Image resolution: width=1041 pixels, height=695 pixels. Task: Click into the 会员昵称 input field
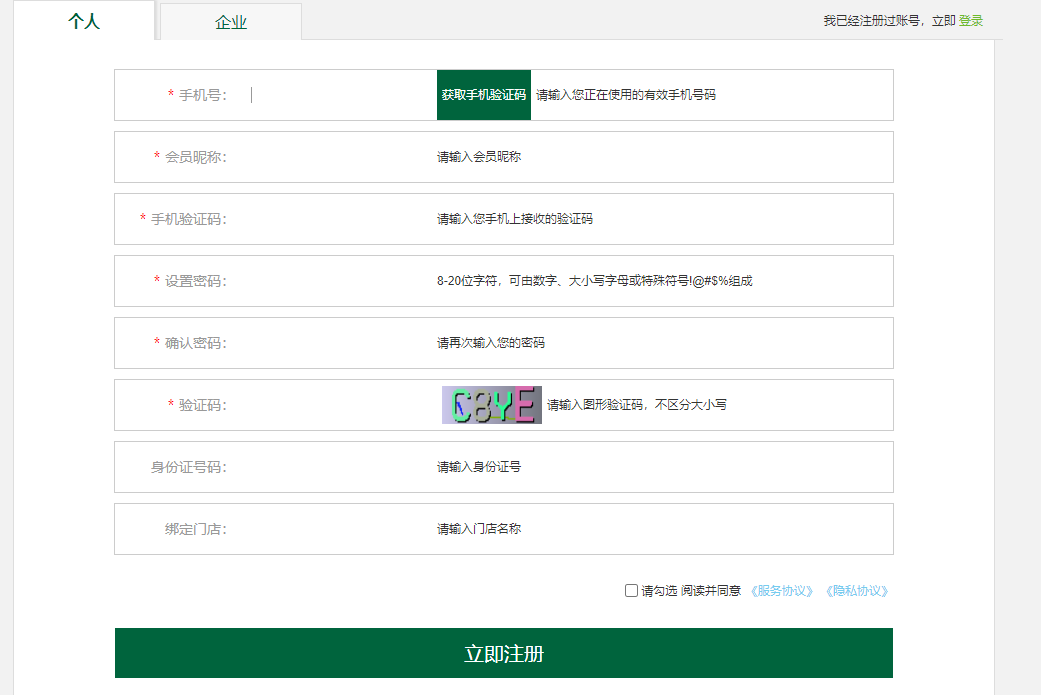tap(330, 157)
